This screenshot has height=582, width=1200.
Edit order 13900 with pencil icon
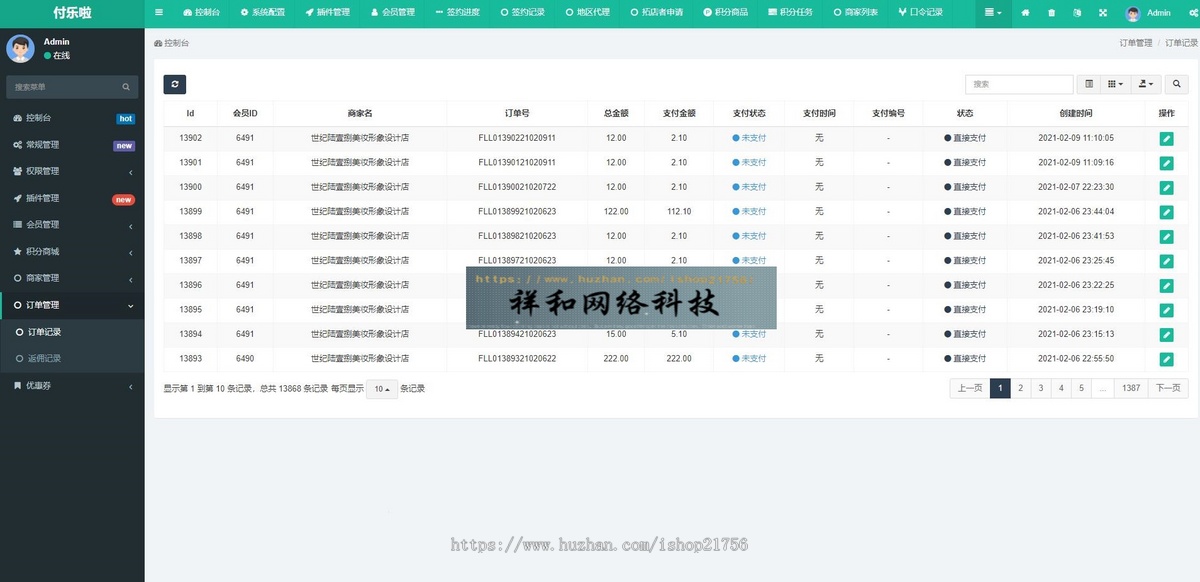1166,187
